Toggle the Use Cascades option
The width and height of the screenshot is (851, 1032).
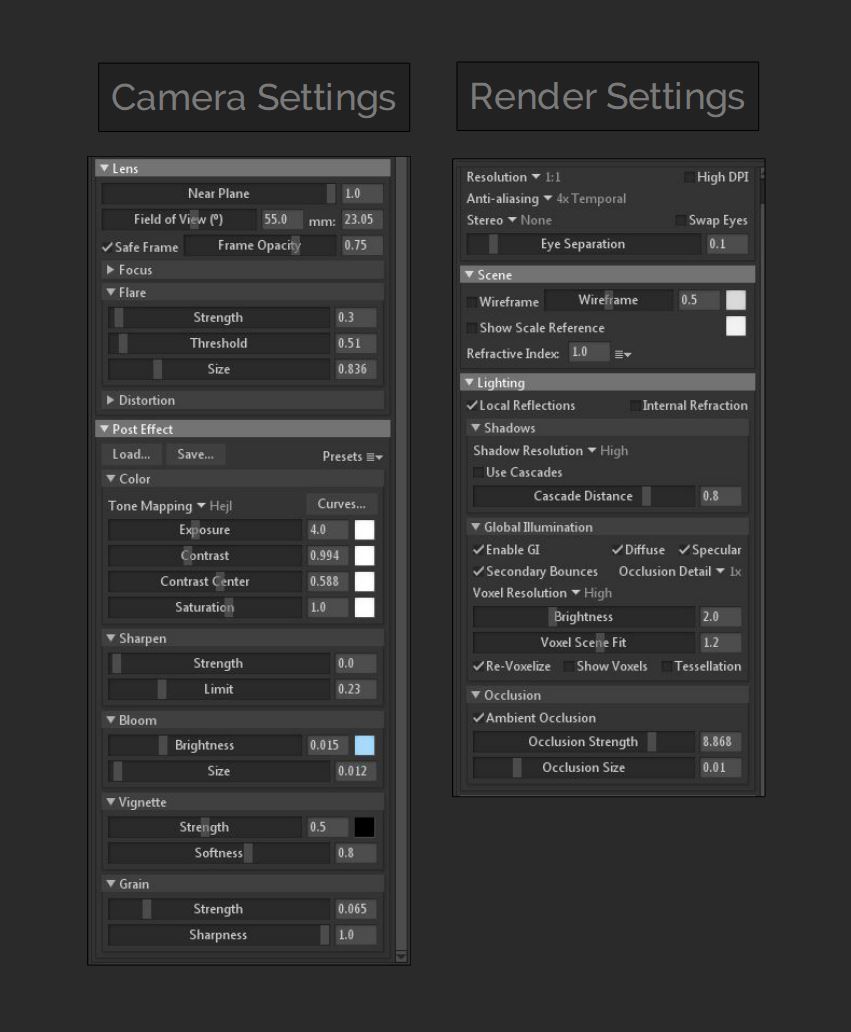coord(476,472)
